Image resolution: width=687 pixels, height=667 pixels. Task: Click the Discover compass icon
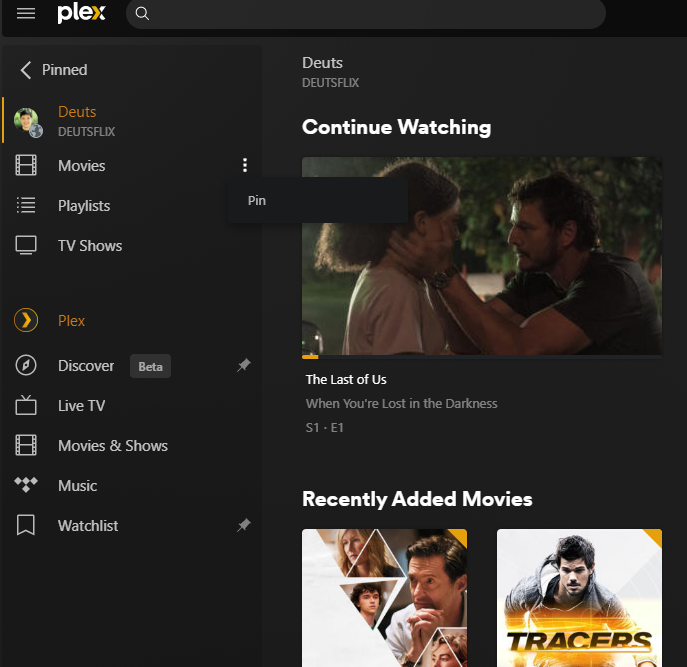[26, 365]
